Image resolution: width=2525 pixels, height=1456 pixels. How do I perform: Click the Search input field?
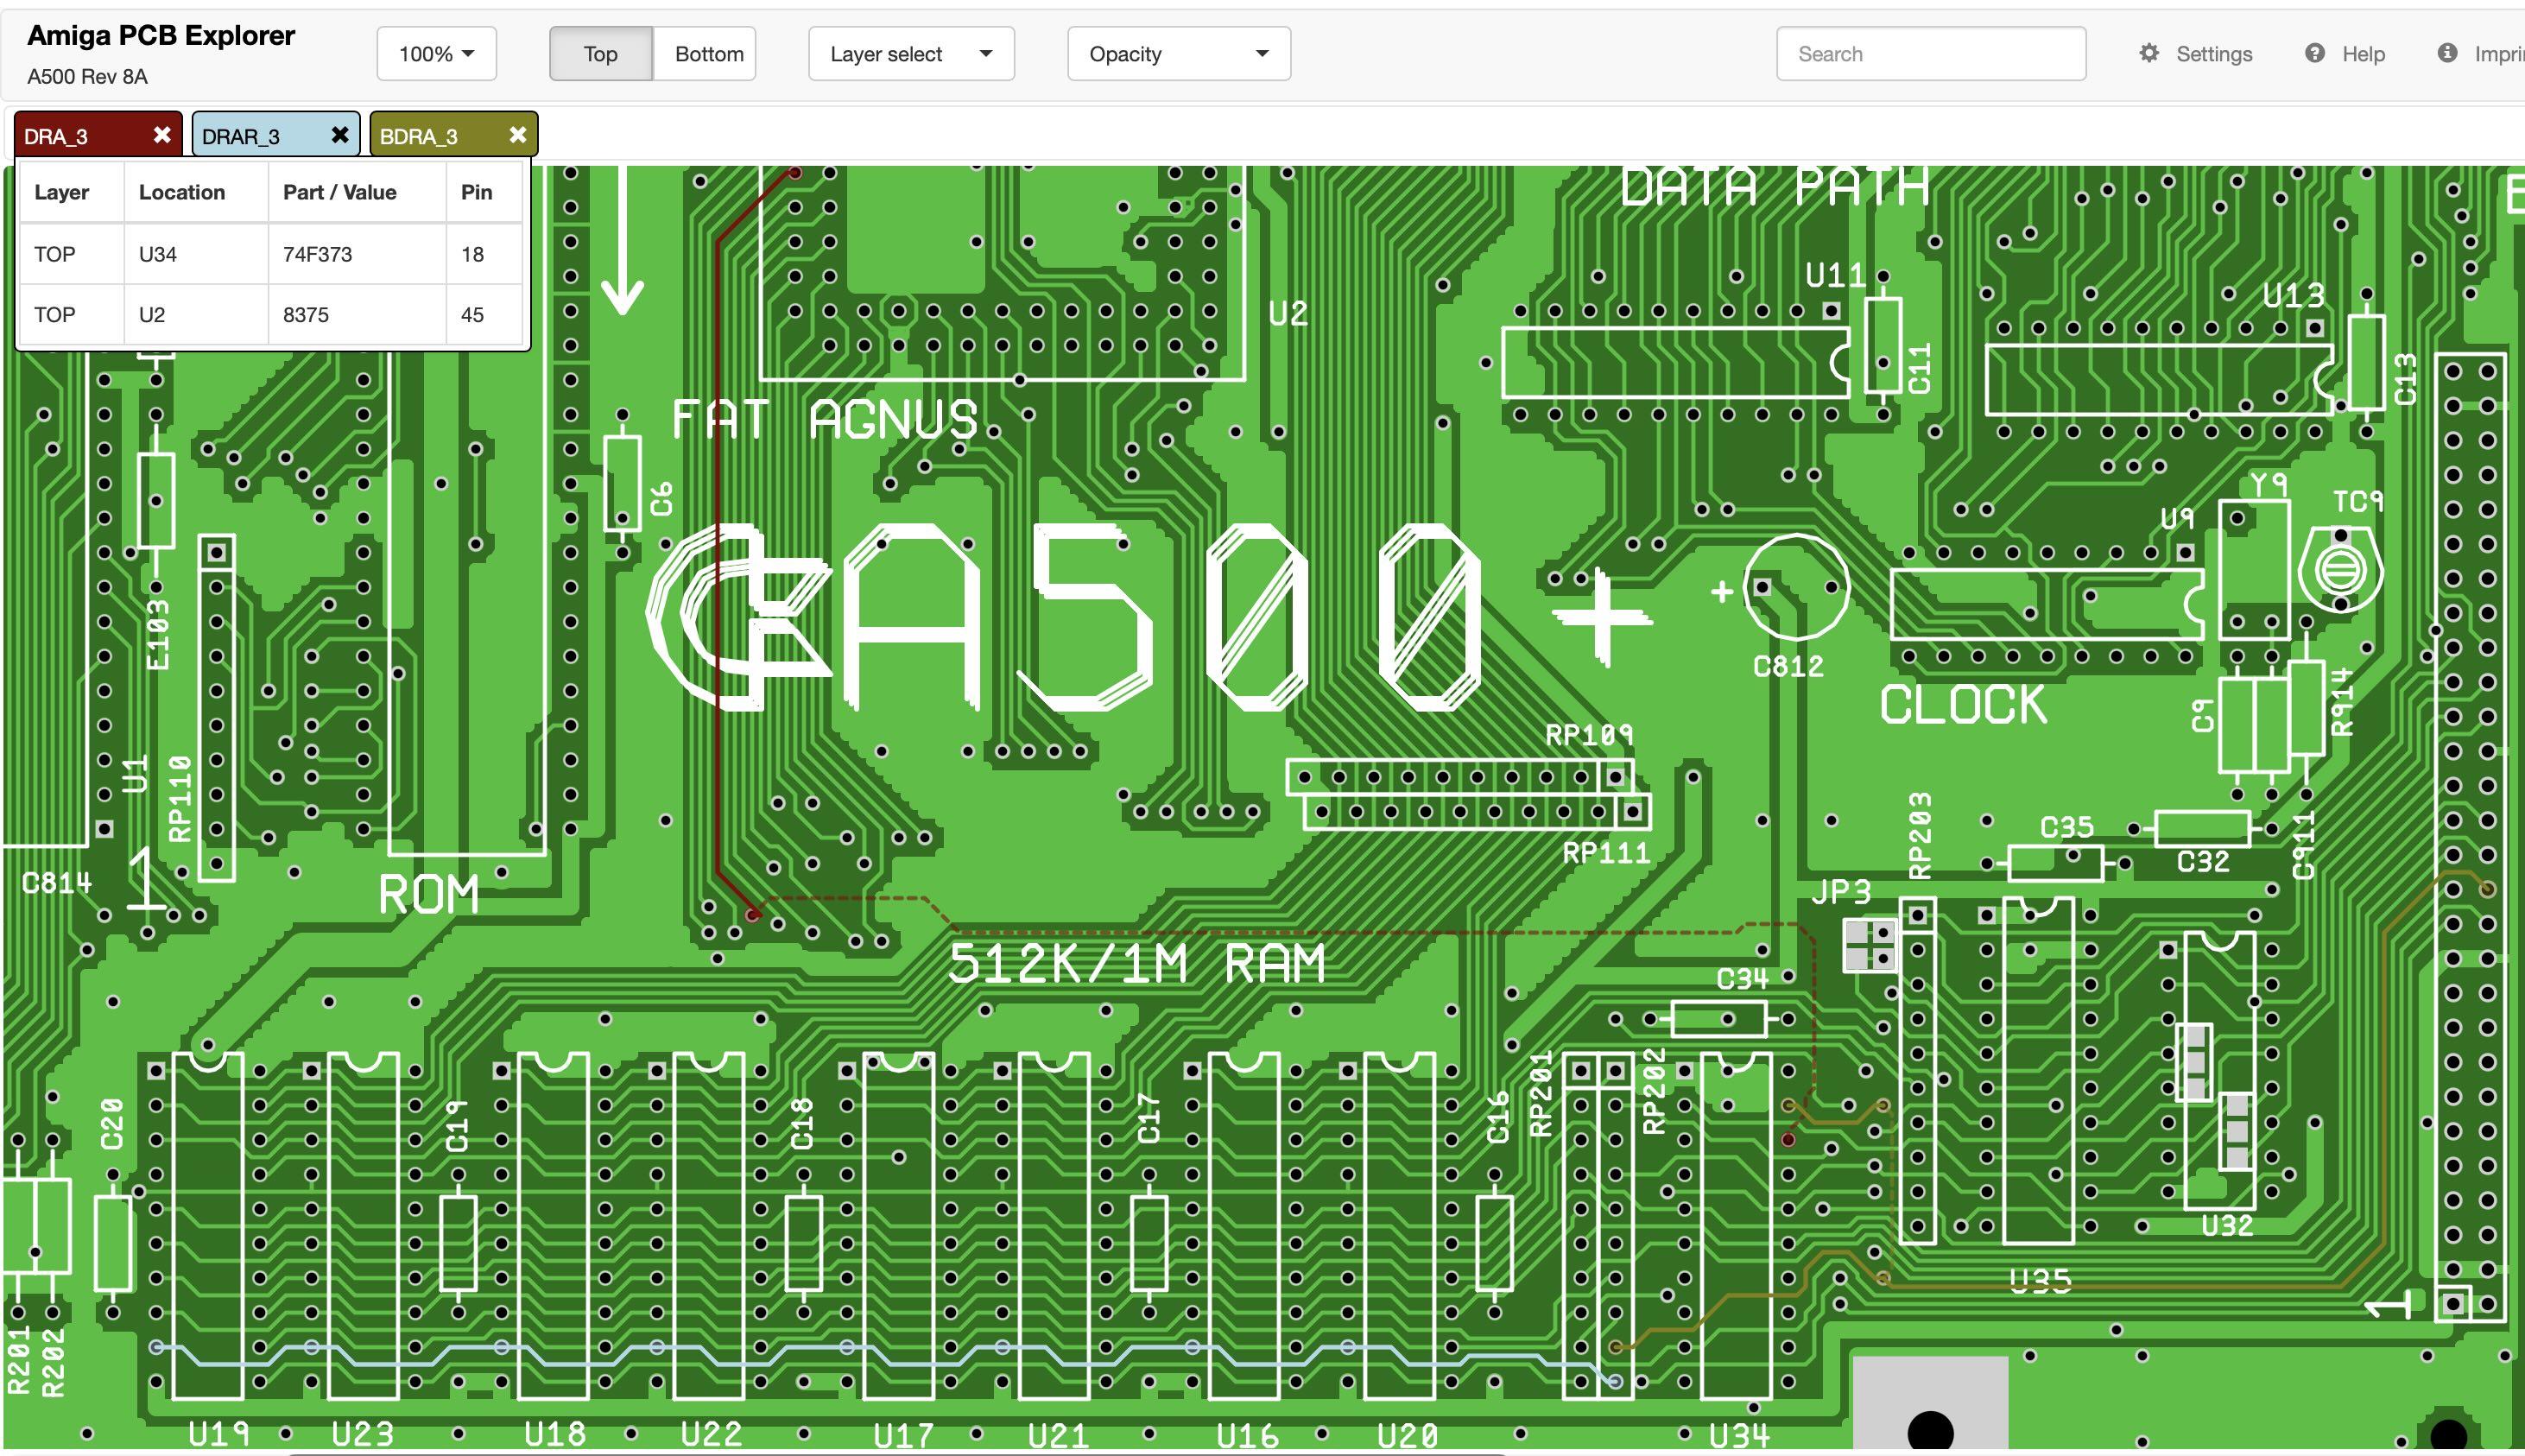coord(1931,54)
